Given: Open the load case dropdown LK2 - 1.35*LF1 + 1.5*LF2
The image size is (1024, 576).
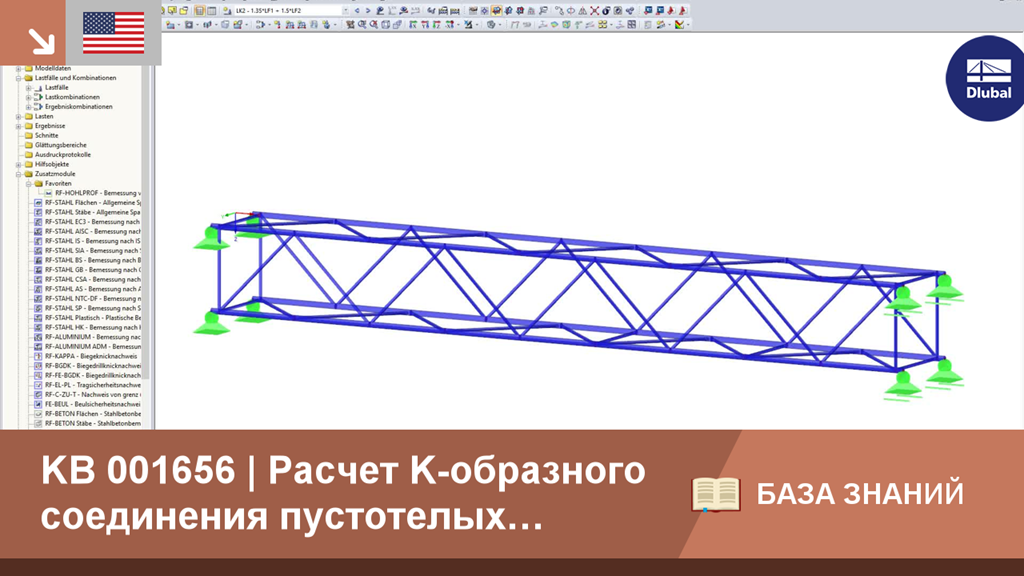Looking at the screenshot, I should click(x=293, y=10).
